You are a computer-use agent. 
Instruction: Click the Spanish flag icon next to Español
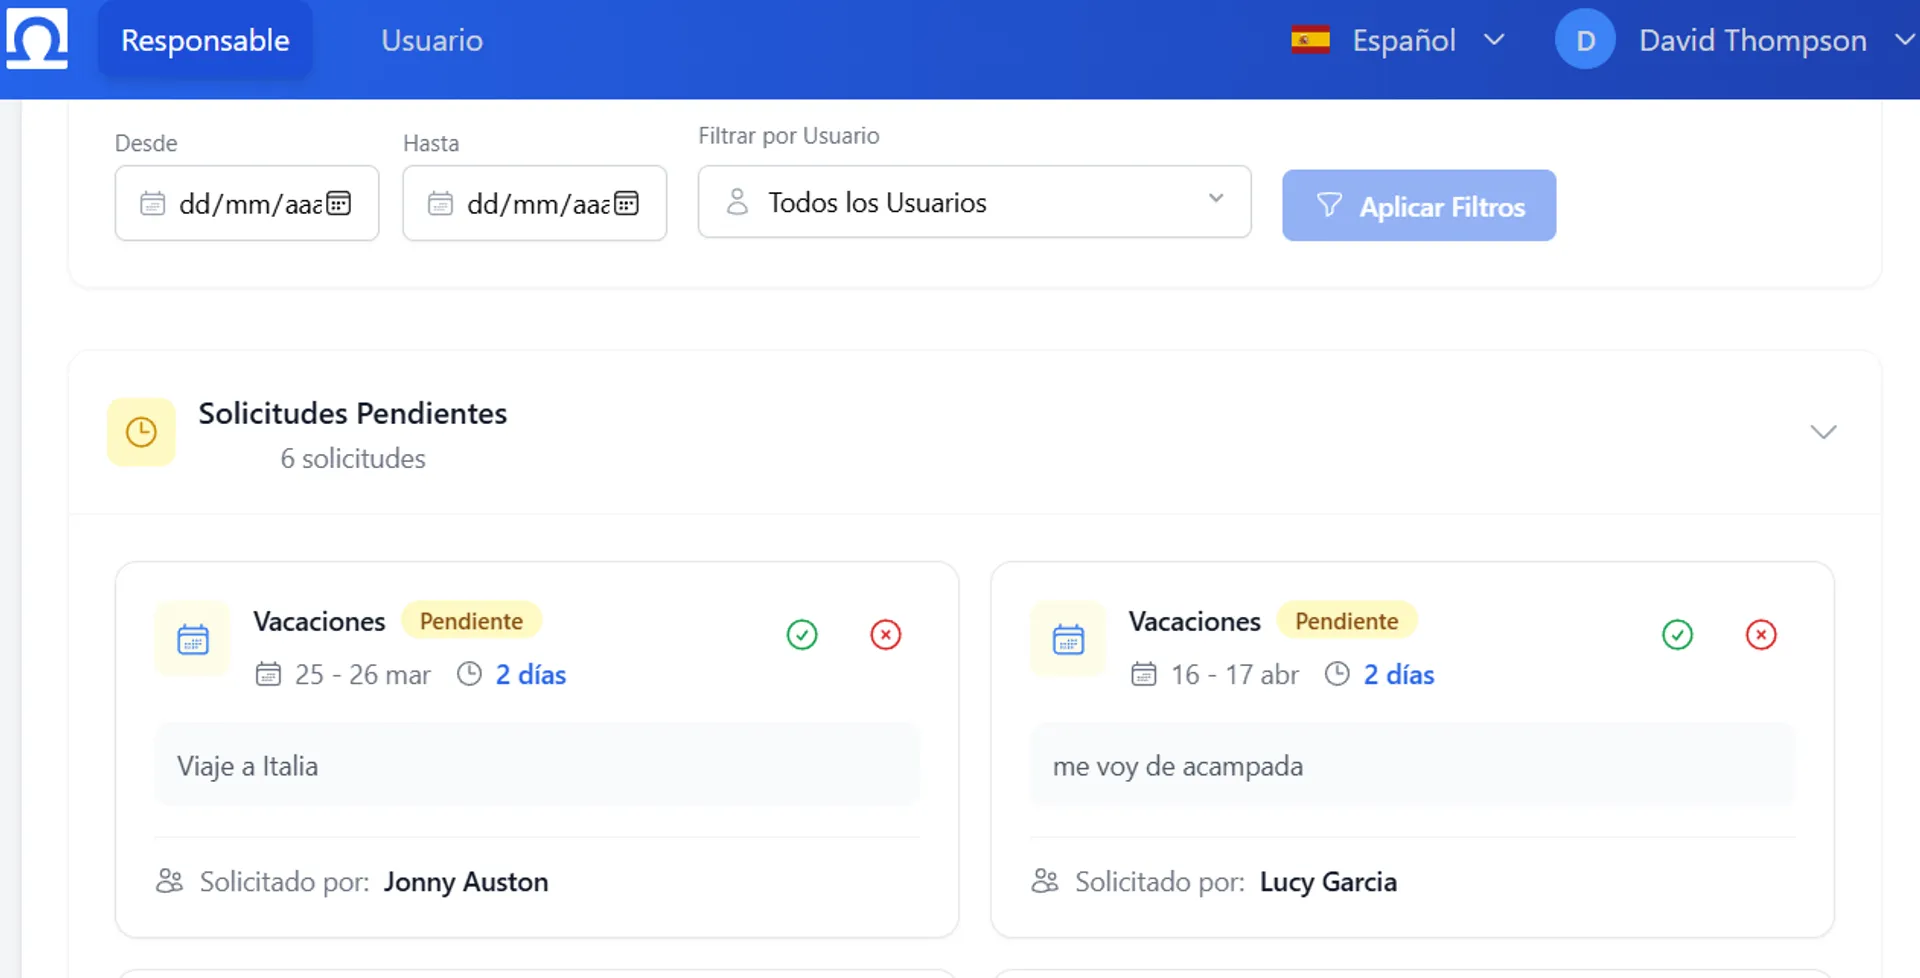[x=1309, y=40]
